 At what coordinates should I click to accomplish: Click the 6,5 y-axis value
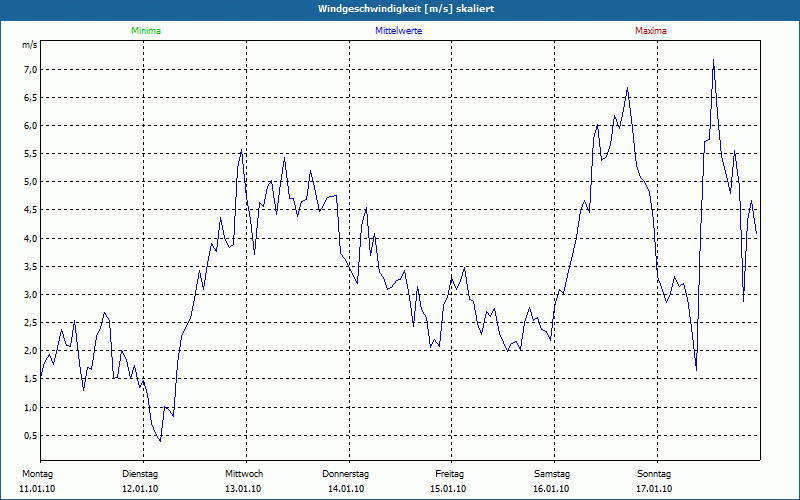[30, 97]
